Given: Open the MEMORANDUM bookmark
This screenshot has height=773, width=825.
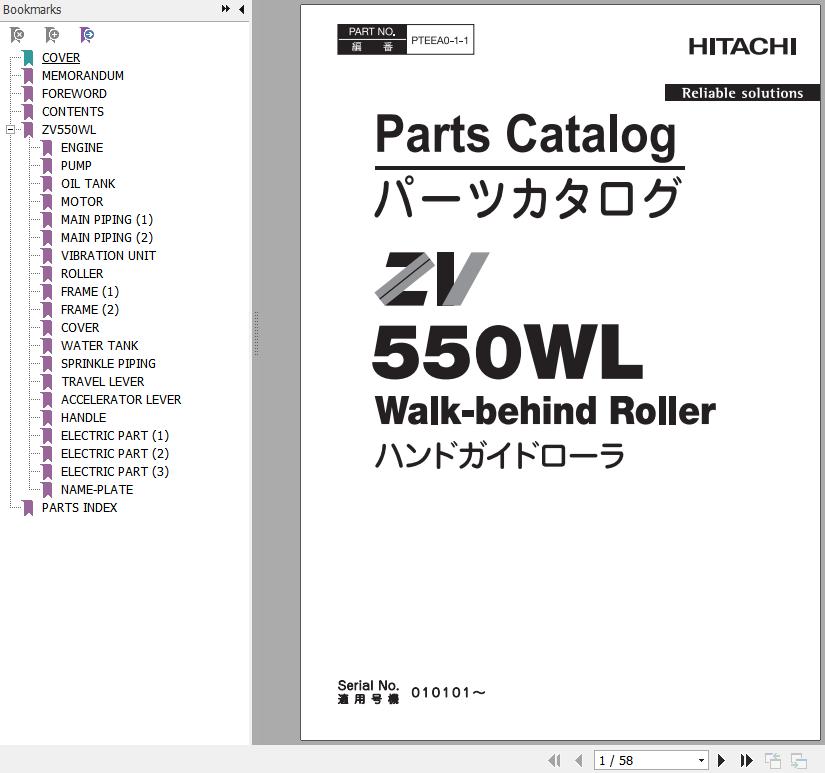Looking at the screenshot, I should tap(83, 76).
